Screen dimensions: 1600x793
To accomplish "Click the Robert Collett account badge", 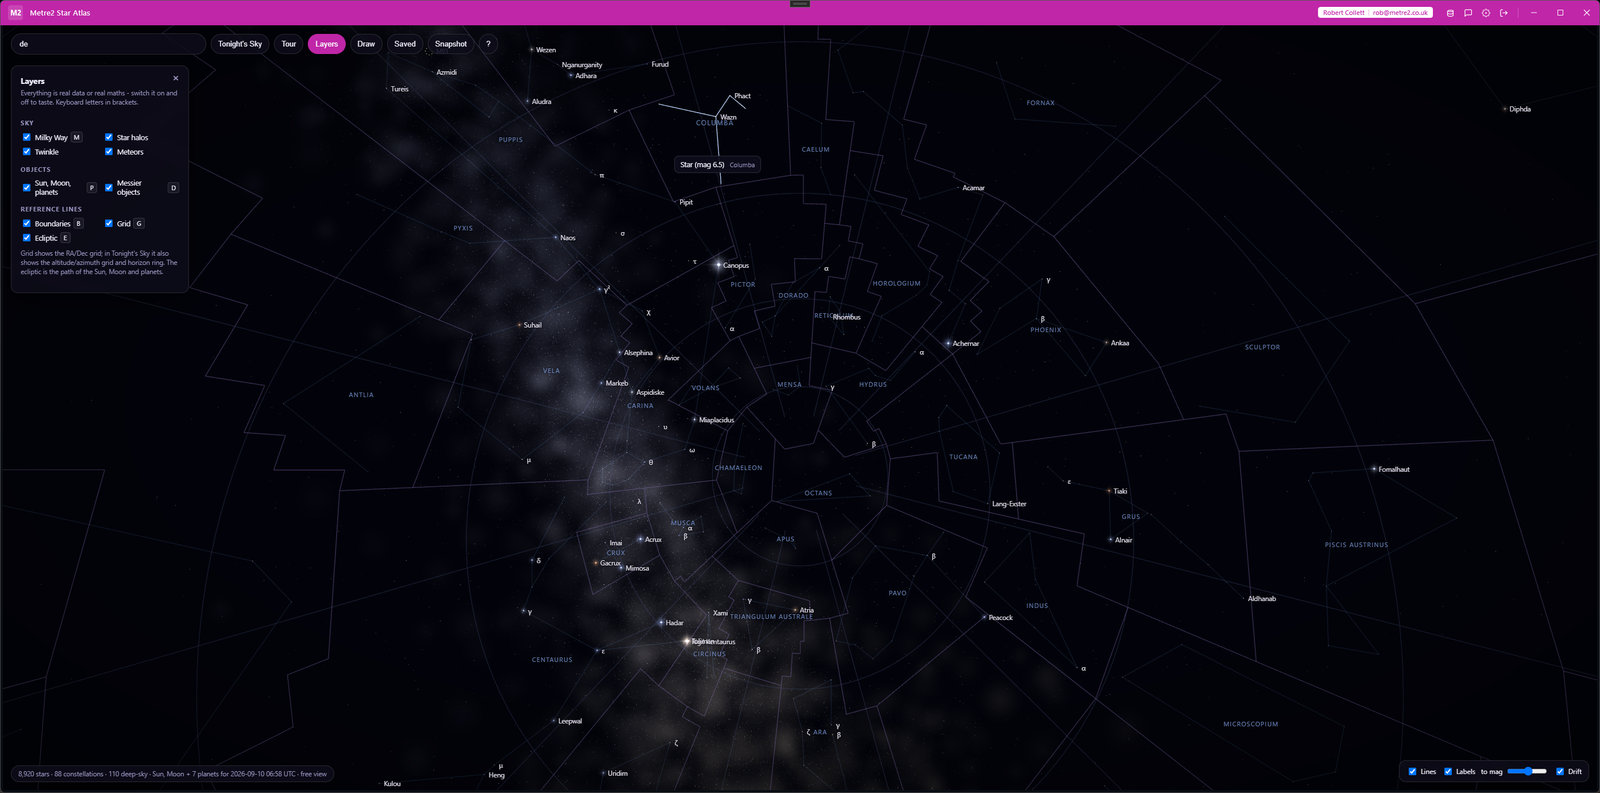I will (x=1375, y=13).
